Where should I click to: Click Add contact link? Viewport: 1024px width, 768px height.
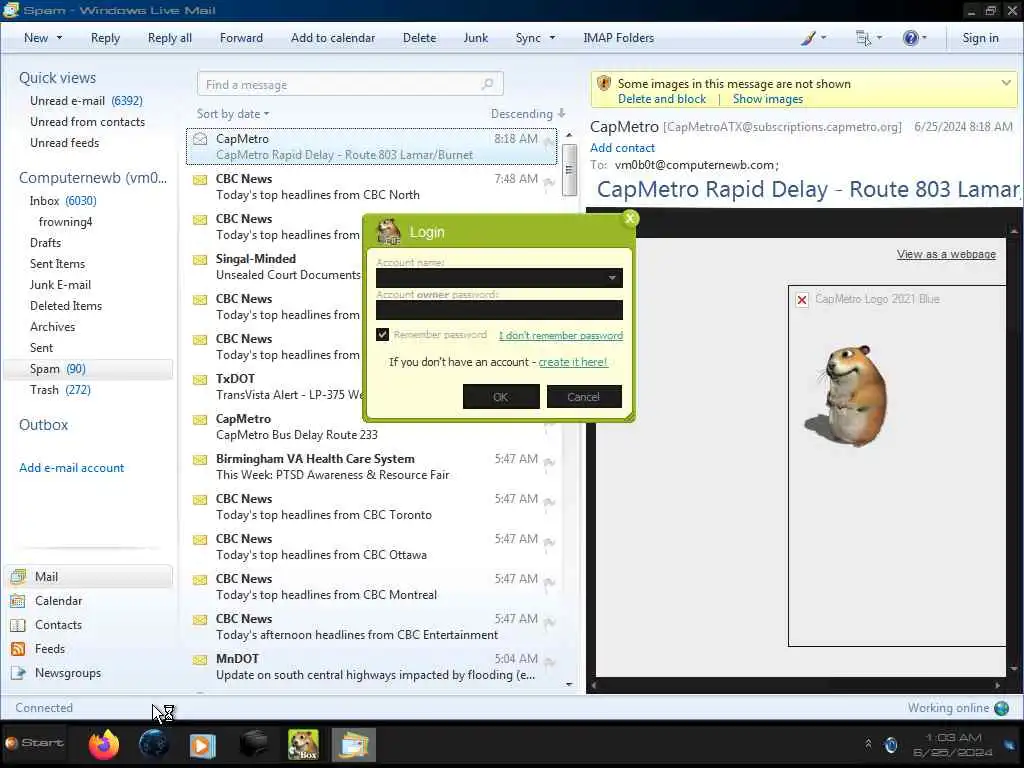pyautogui.click(x=622, y=148)
